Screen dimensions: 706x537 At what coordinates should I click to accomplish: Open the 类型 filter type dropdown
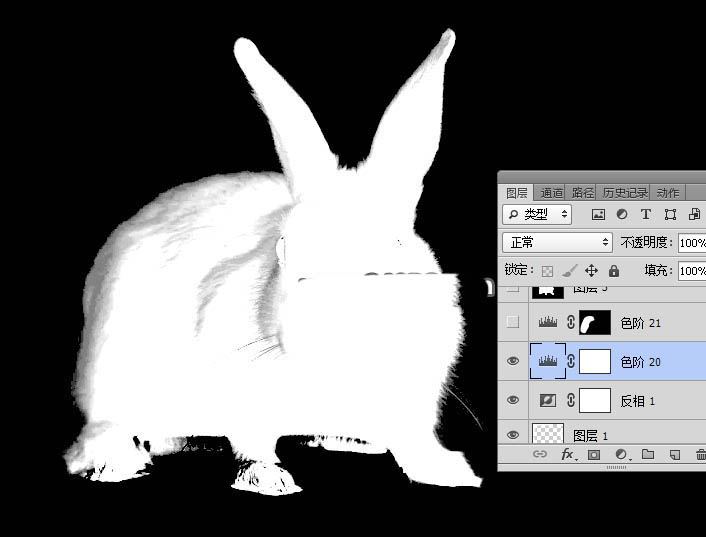537,215
